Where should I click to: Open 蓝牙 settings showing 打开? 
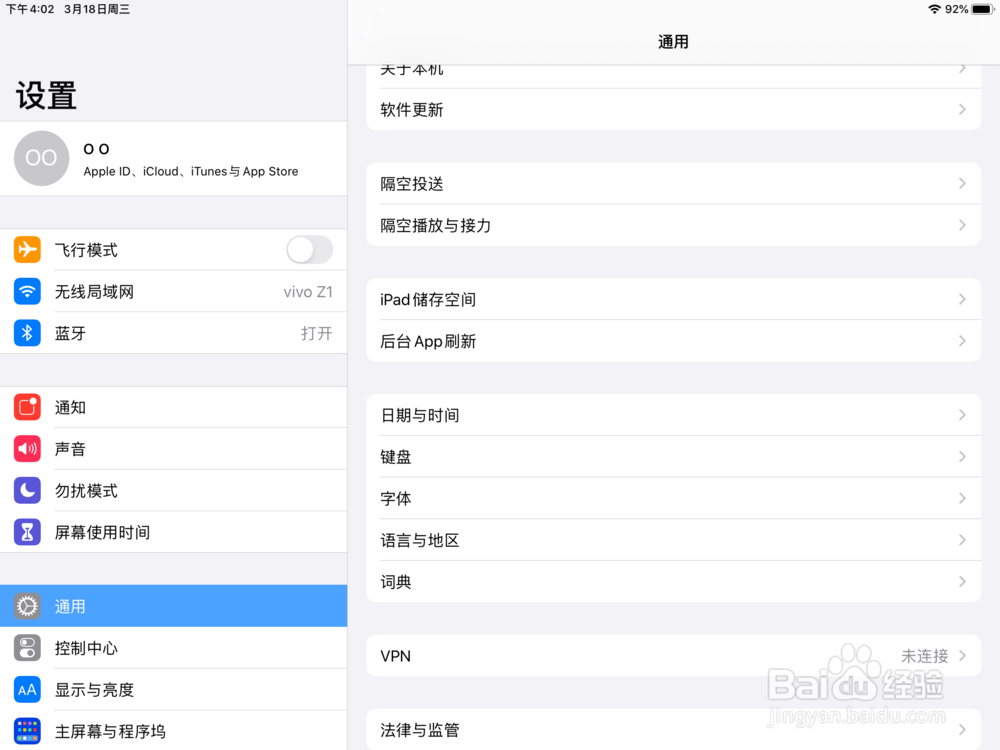click(175, 333)
